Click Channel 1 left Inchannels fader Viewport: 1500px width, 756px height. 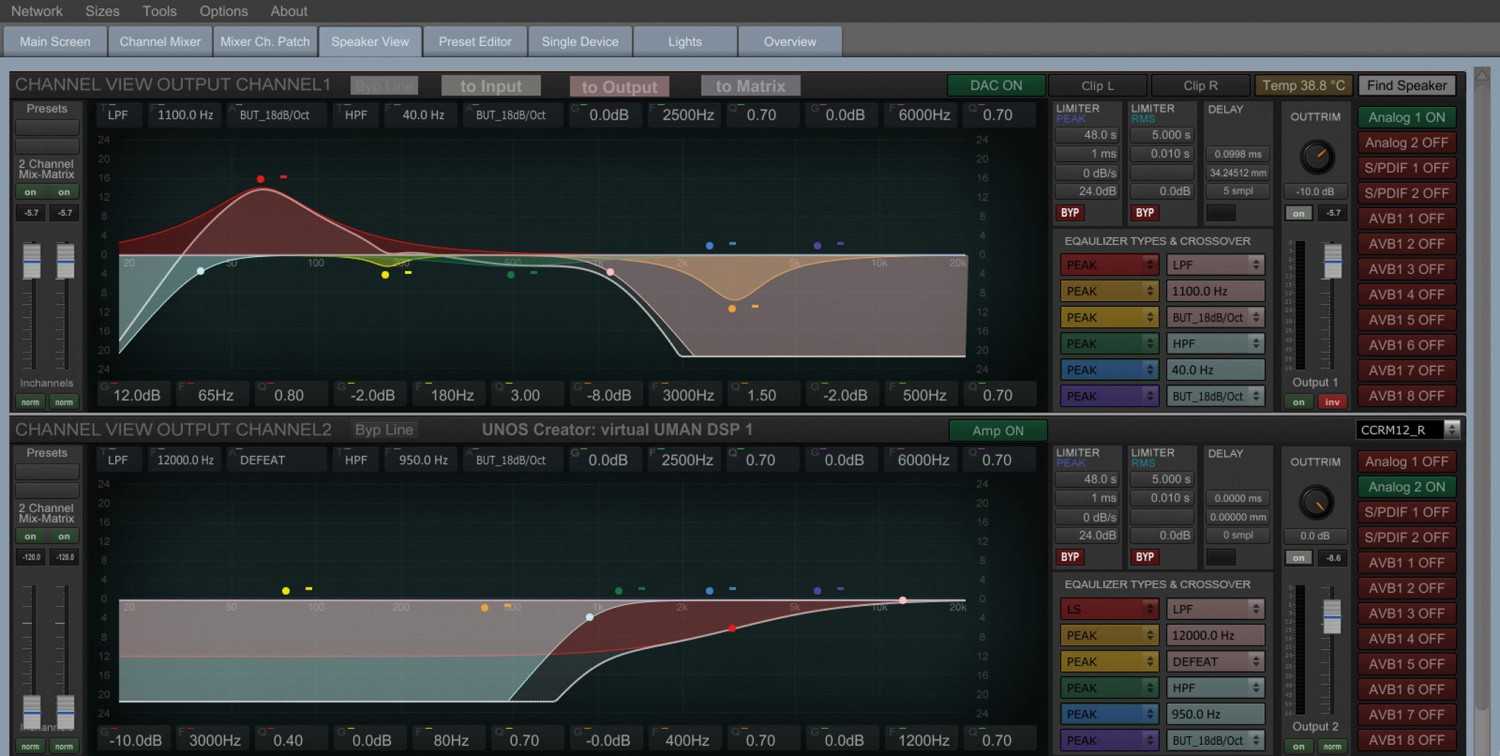(32, 262)
